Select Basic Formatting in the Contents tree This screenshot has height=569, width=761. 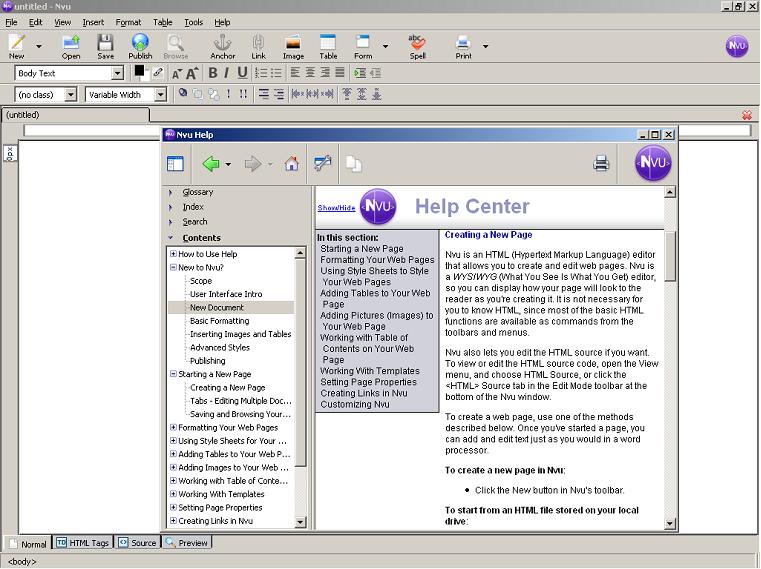[219, 321]
